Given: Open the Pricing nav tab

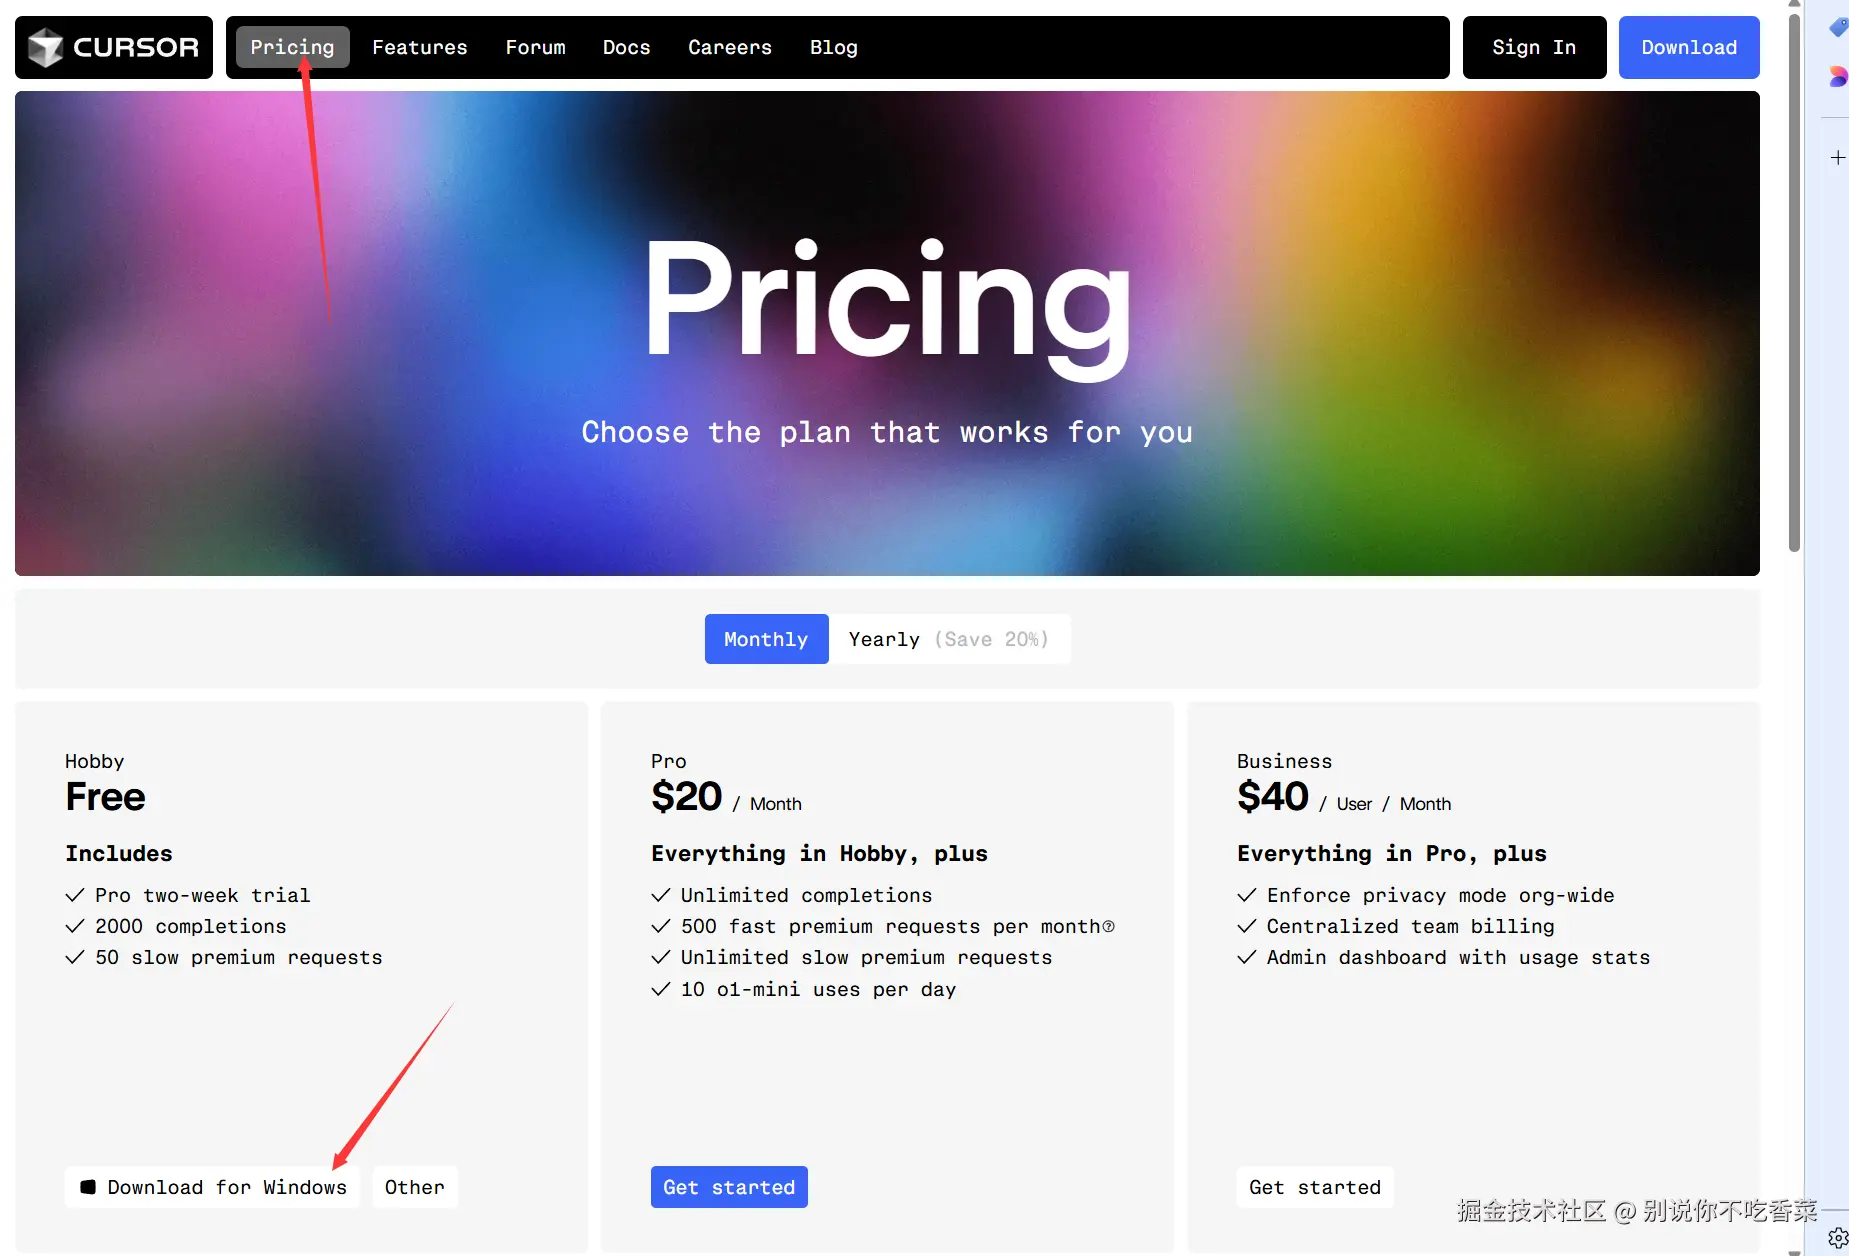Looking at the screenshot, I should pyautogui.click(x=292, y=47).
